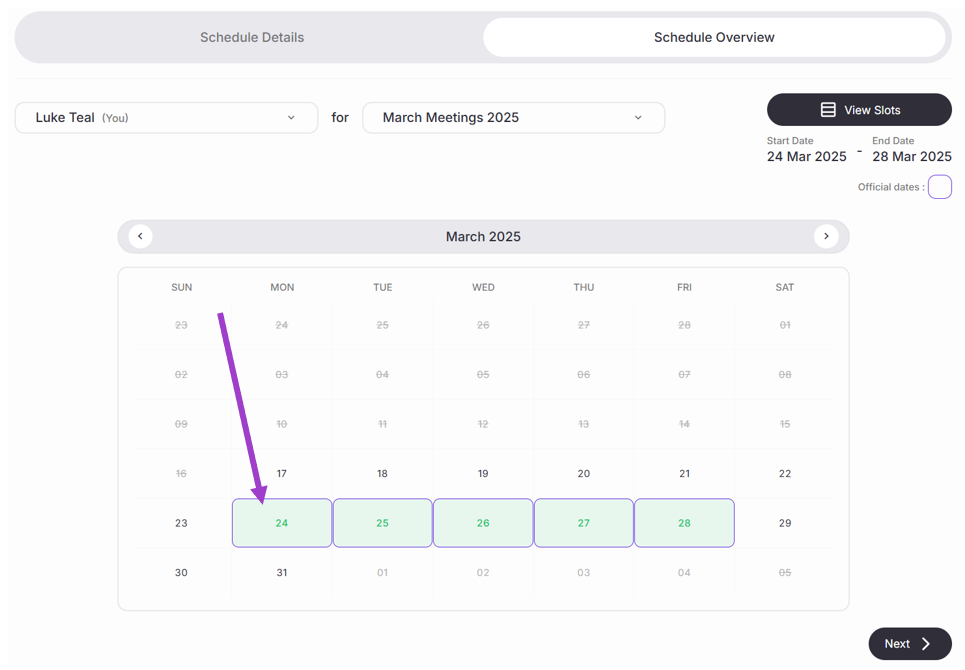Open the Luke Teal user dropdown
Viewport: 965px width, 670px height.
point(166,118)
